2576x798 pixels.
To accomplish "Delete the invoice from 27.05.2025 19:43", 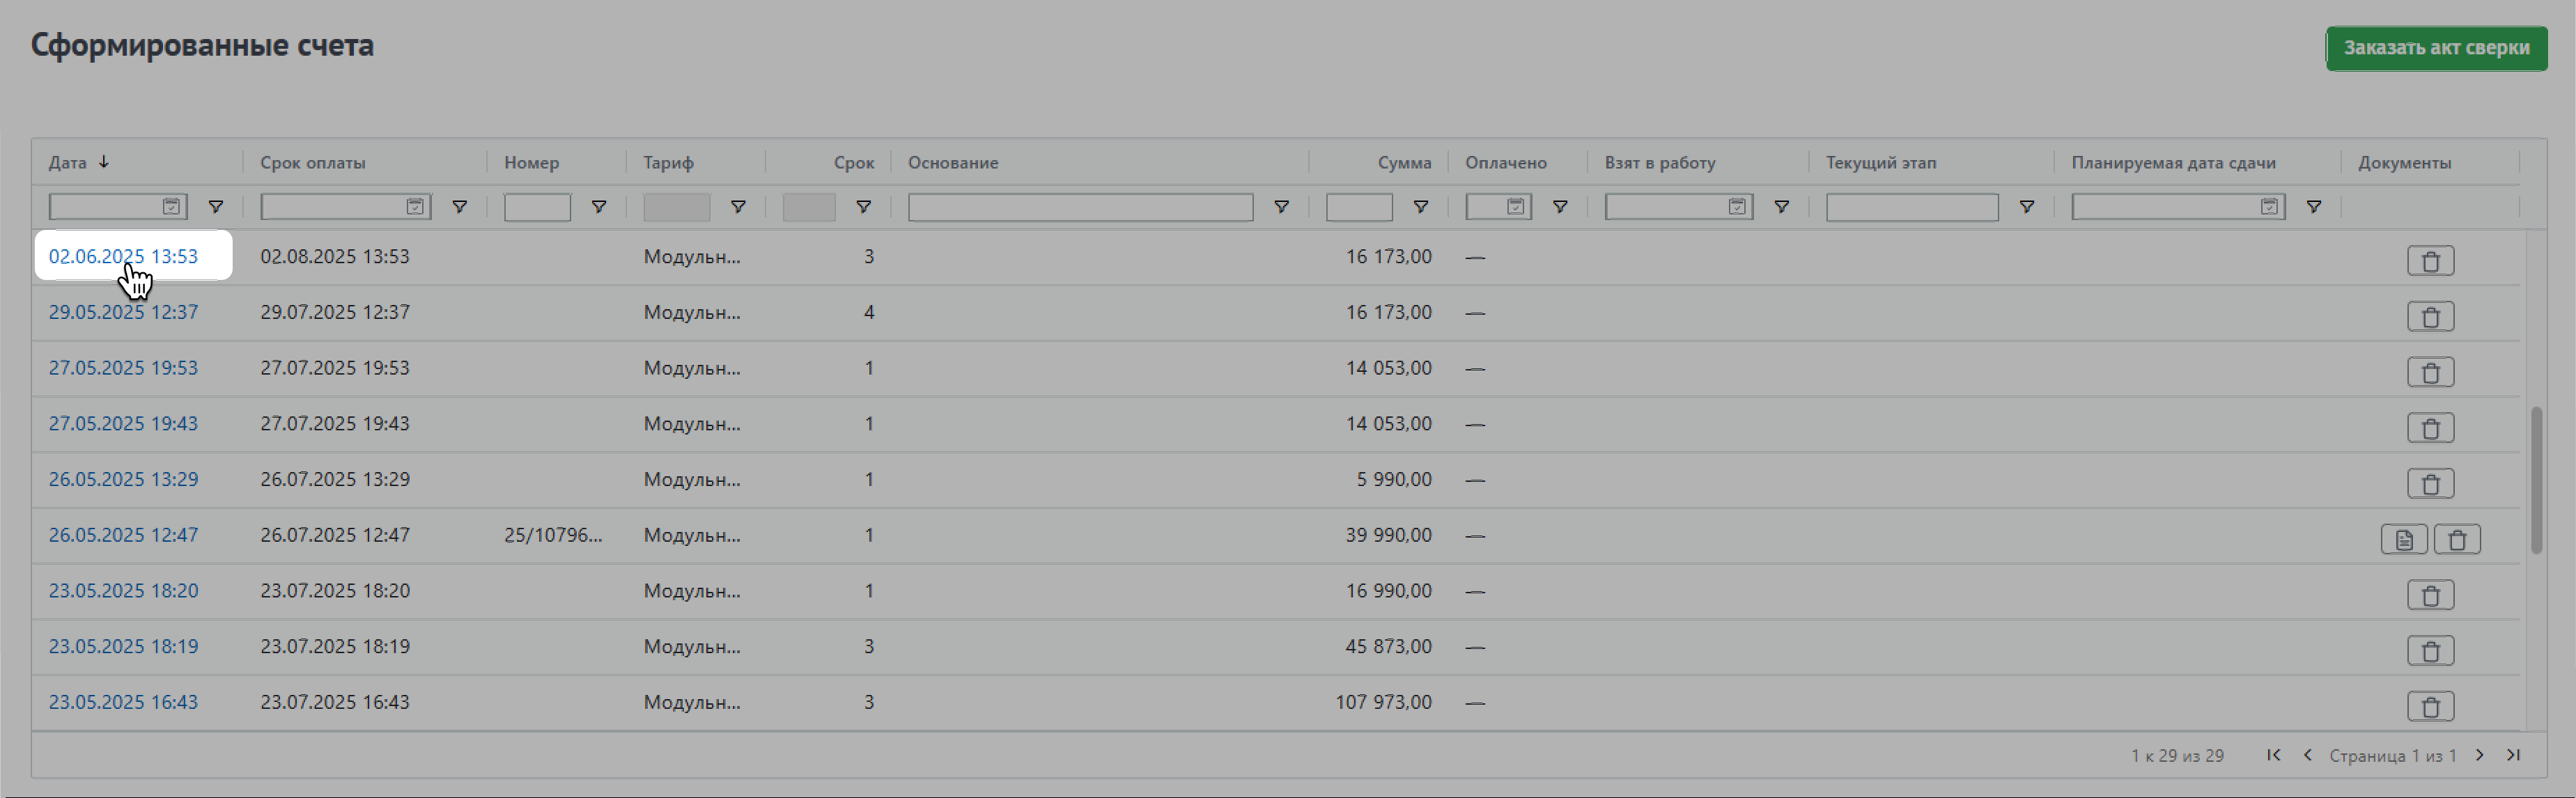I will point(2430,428).
